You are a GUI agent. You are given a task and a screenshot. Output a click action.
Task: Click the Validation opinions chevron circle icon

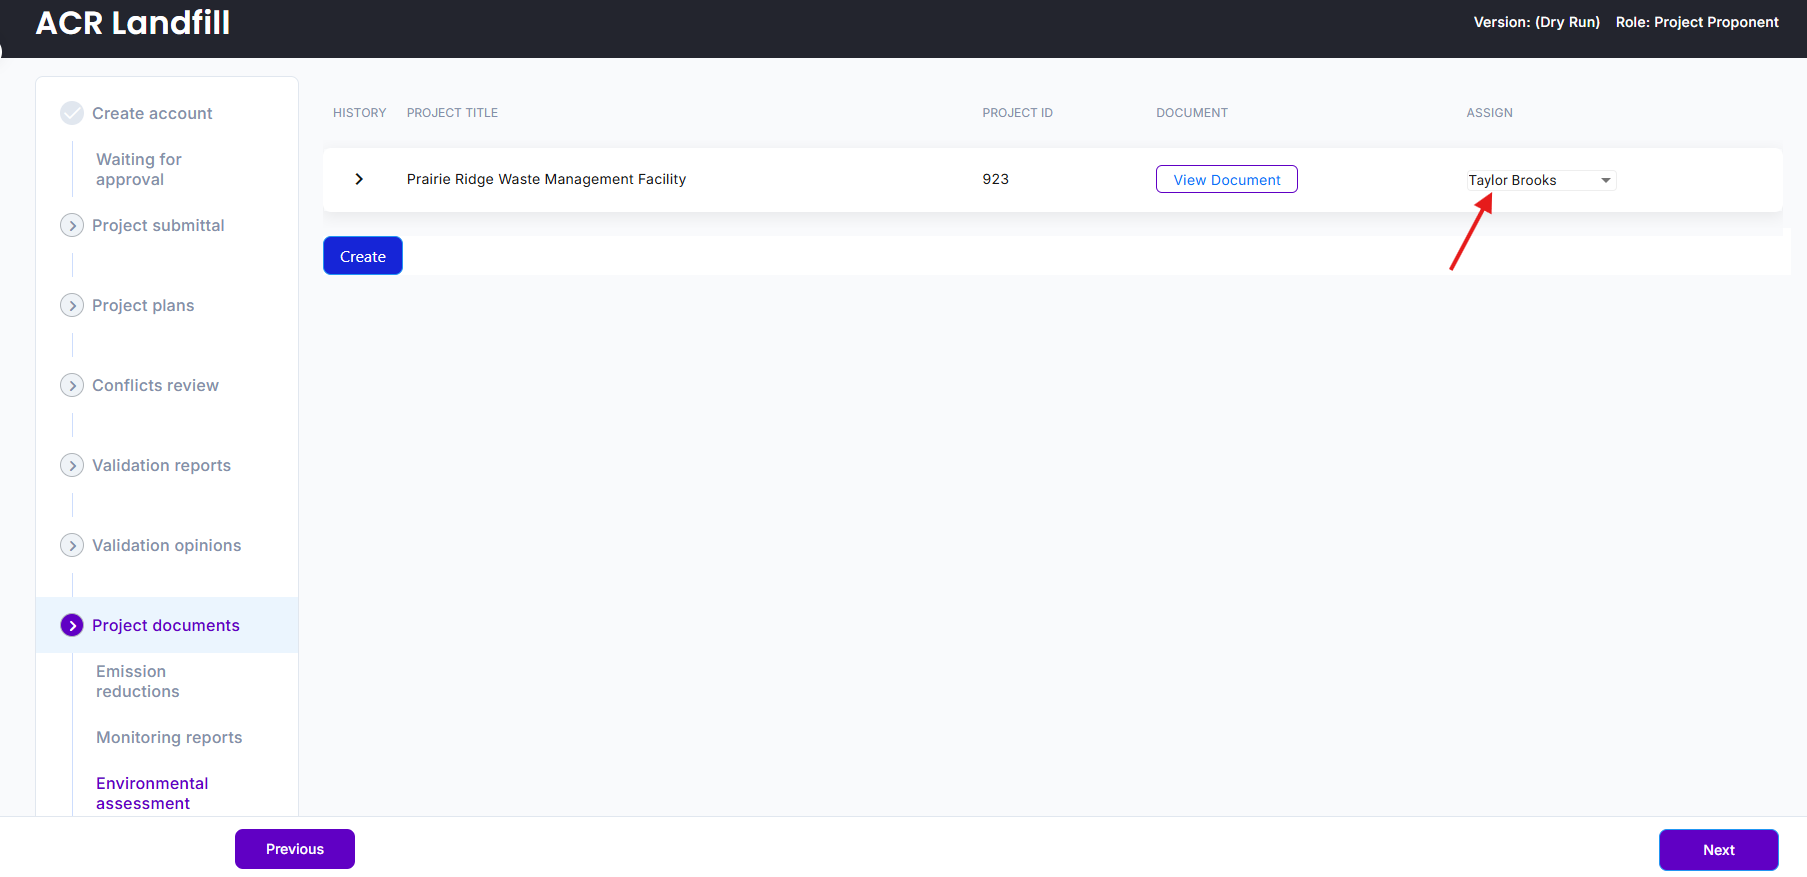point(72,545)
